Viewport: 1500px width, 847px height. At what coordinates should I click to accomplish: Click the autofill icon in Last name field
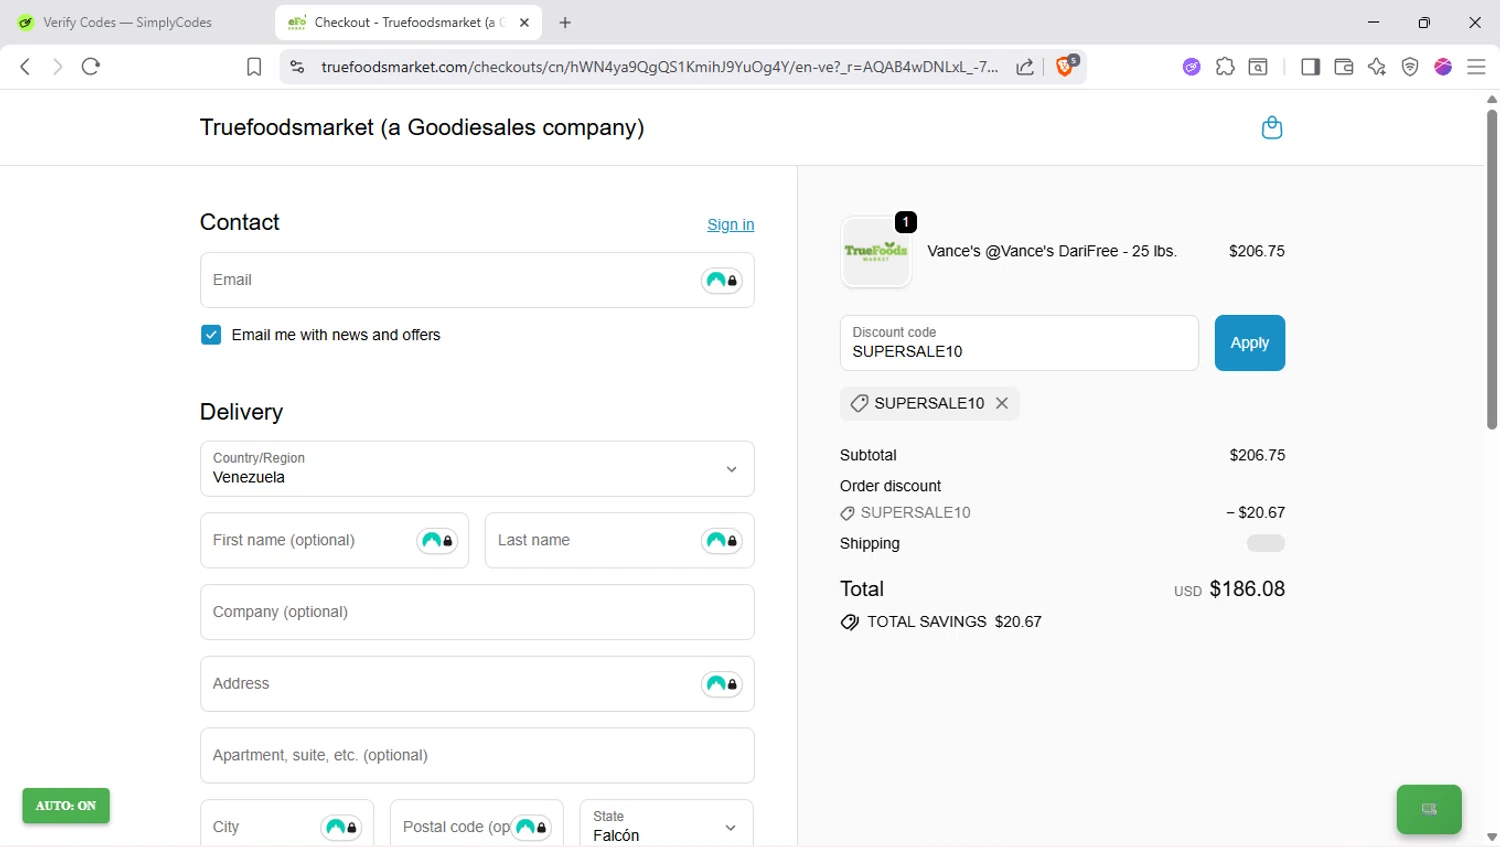(722, 541)
